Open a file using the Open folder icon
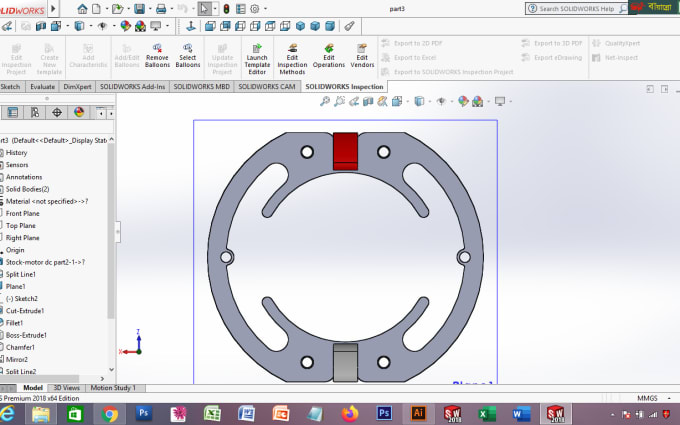 117,8
